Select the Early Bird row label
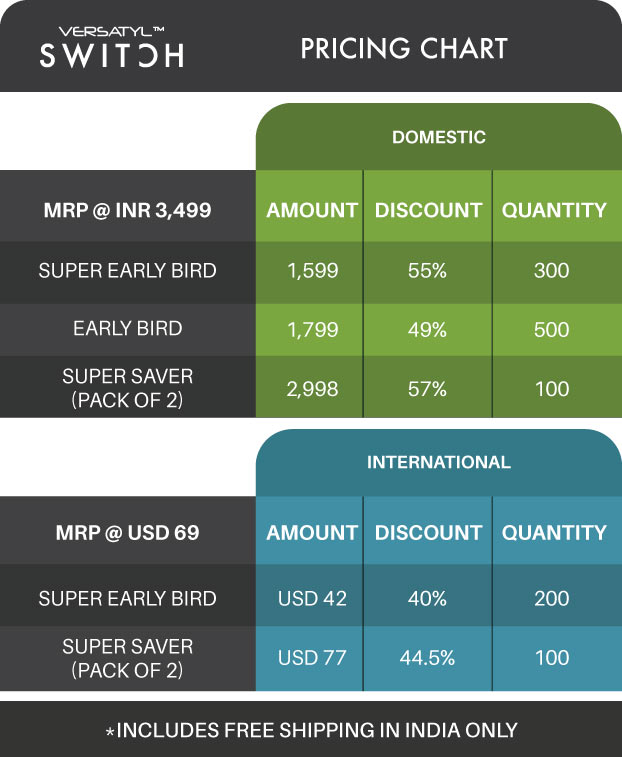 127,329
